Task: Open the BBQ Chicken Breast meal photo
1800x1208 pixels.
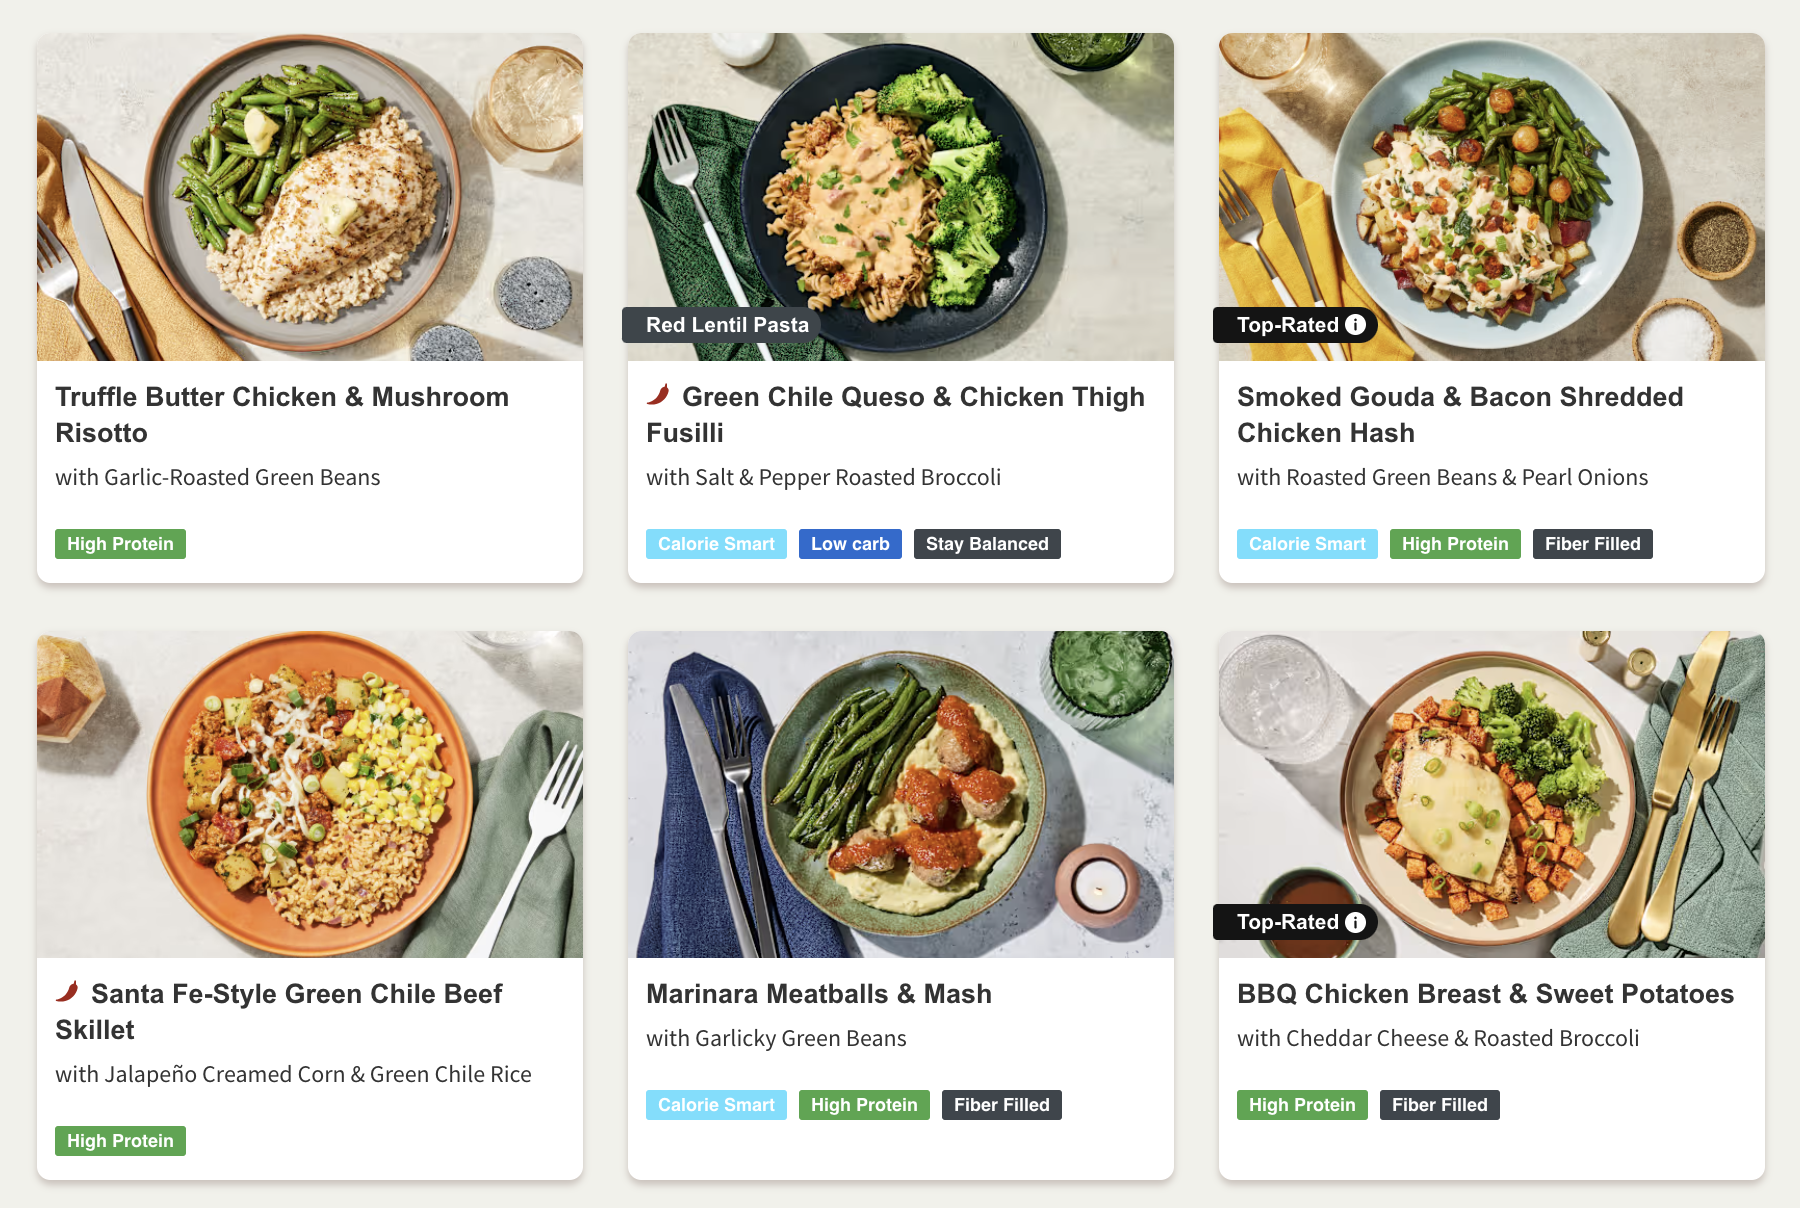Action: click(1492, 794)
